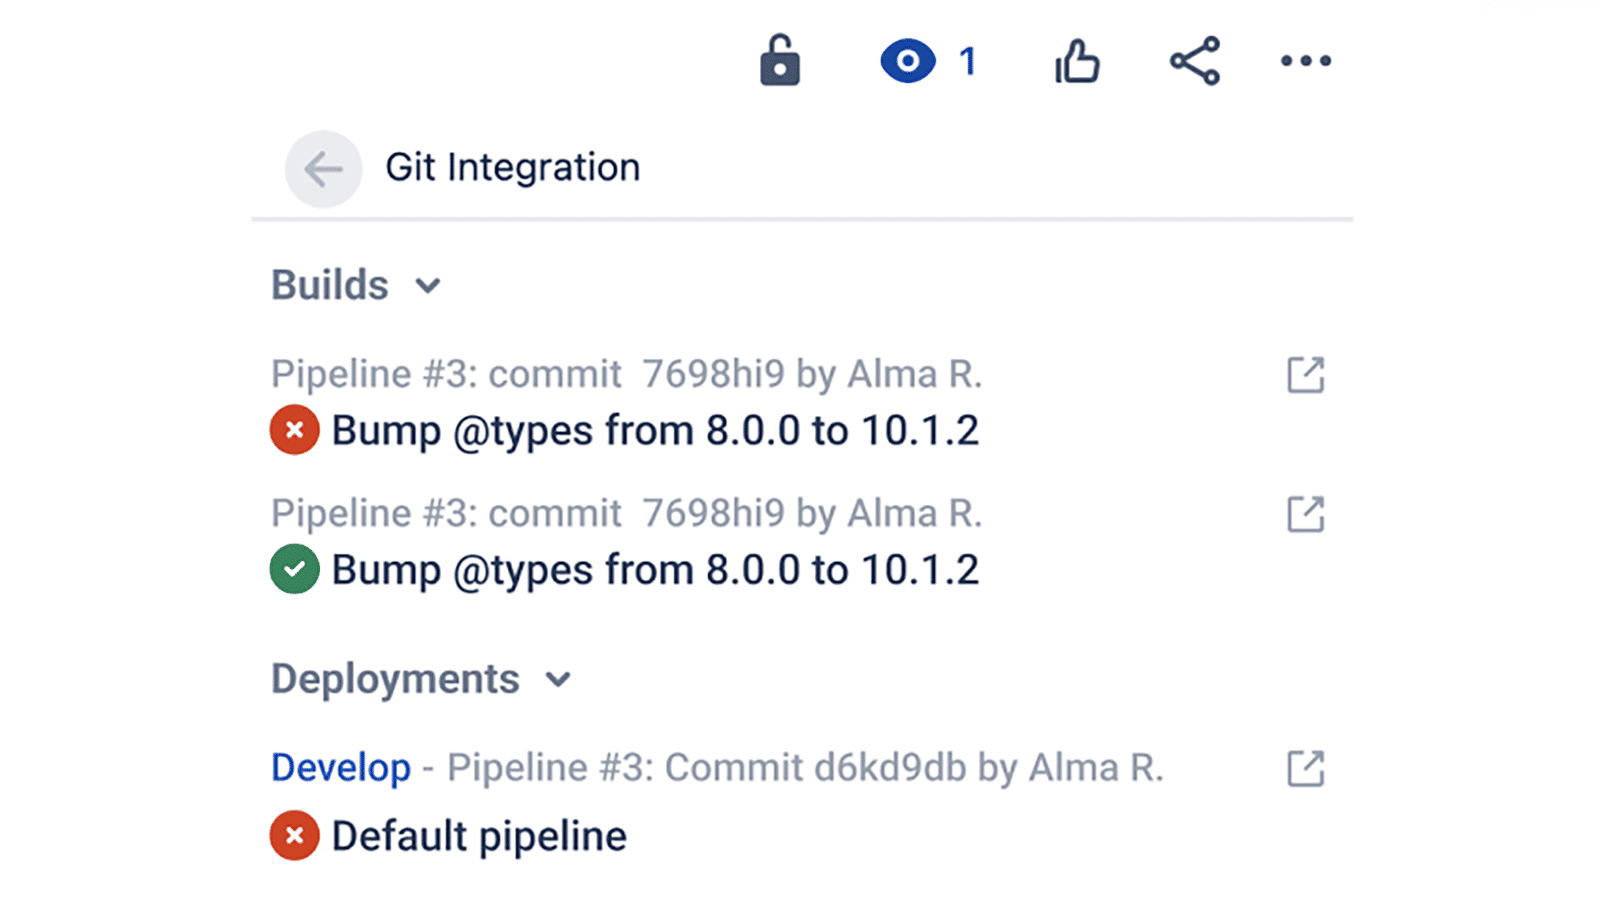
Task: Select the successful build title Bump @types
Action: tap(655, 570)
